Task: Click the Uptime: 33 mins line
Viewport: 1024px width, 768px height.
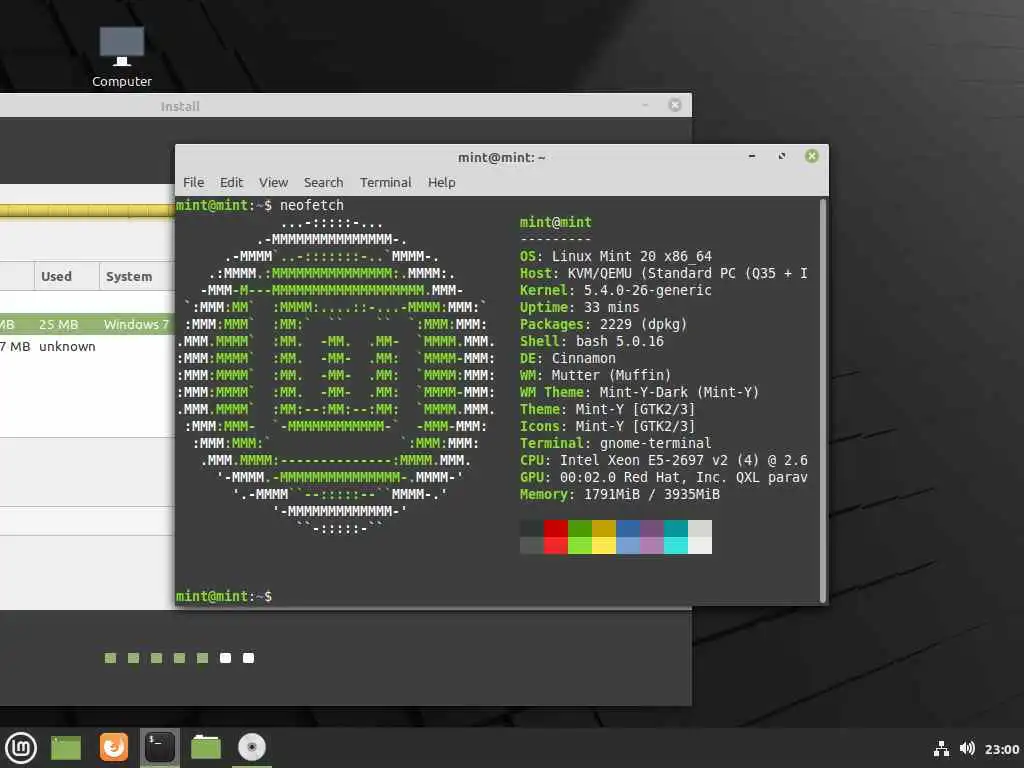Action: [579, 308]
